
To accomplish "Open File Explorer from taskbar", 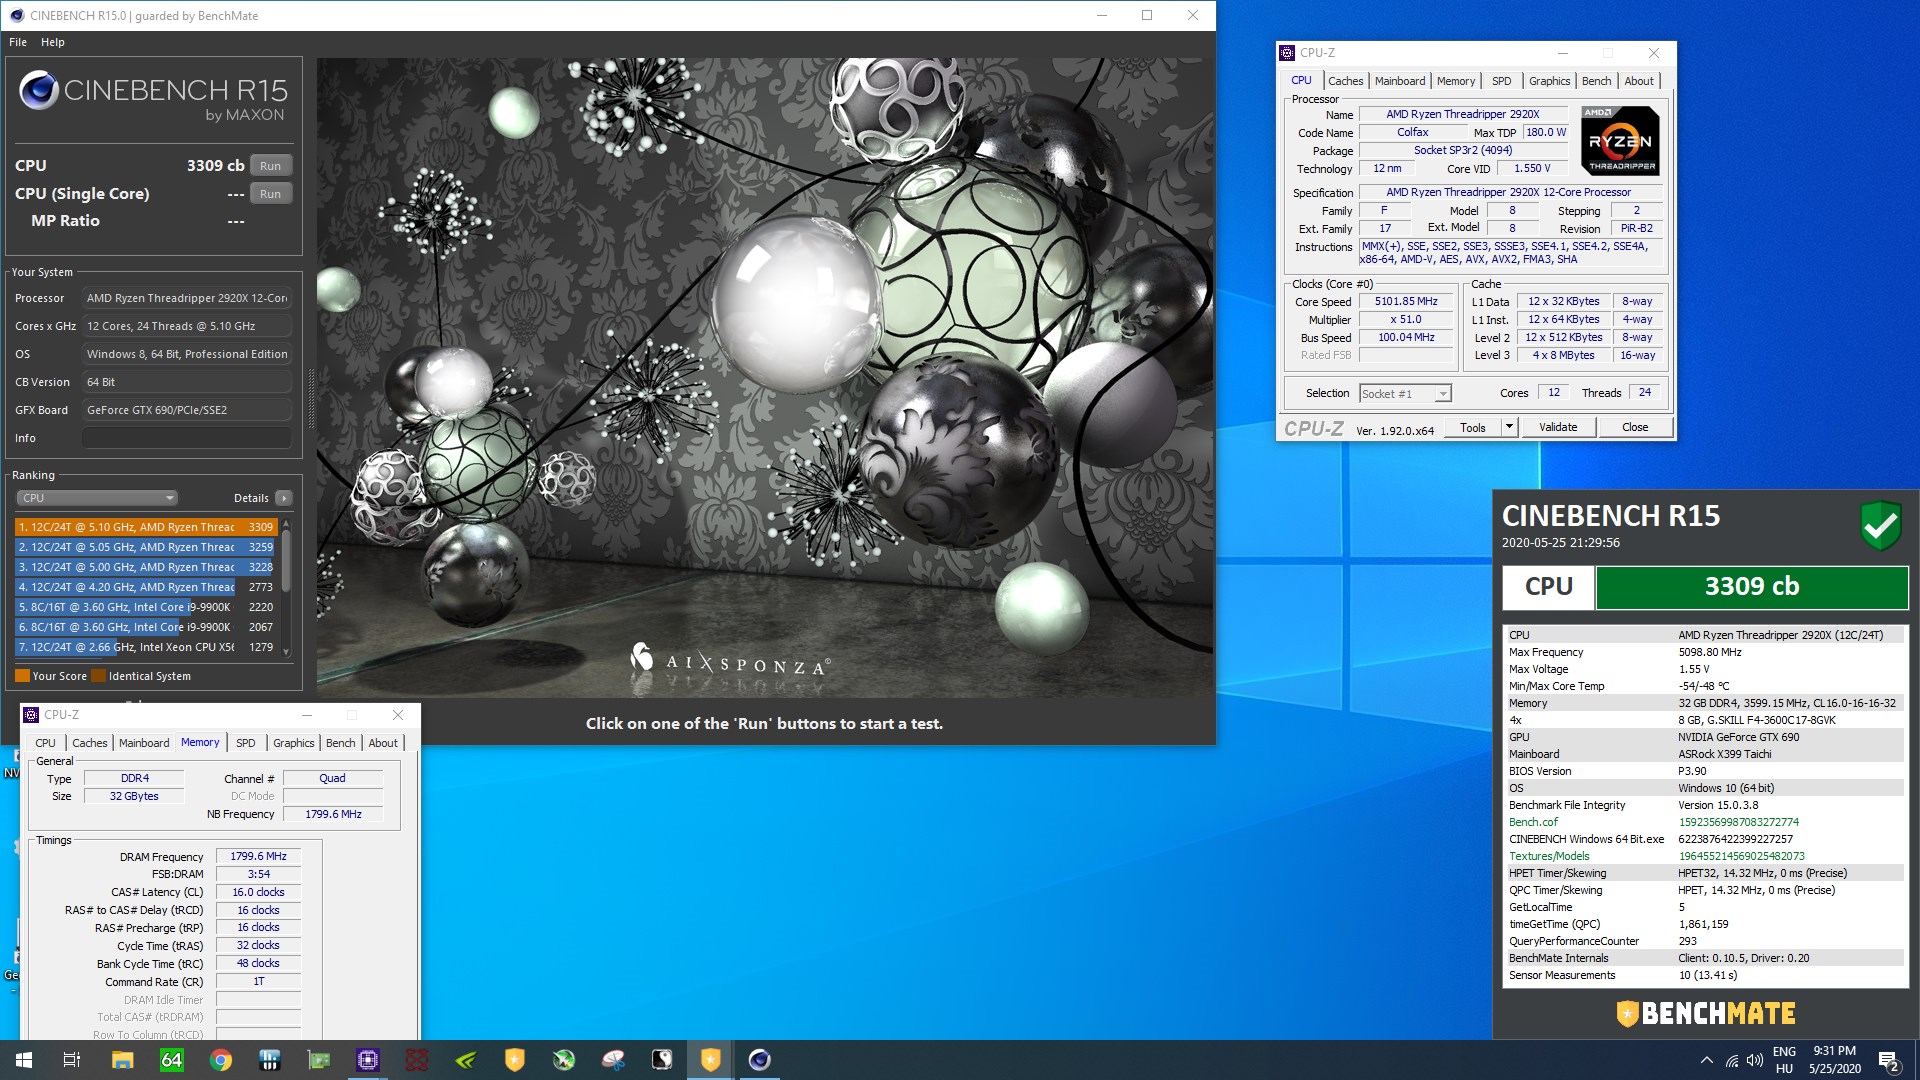I will click(122, 1060).
